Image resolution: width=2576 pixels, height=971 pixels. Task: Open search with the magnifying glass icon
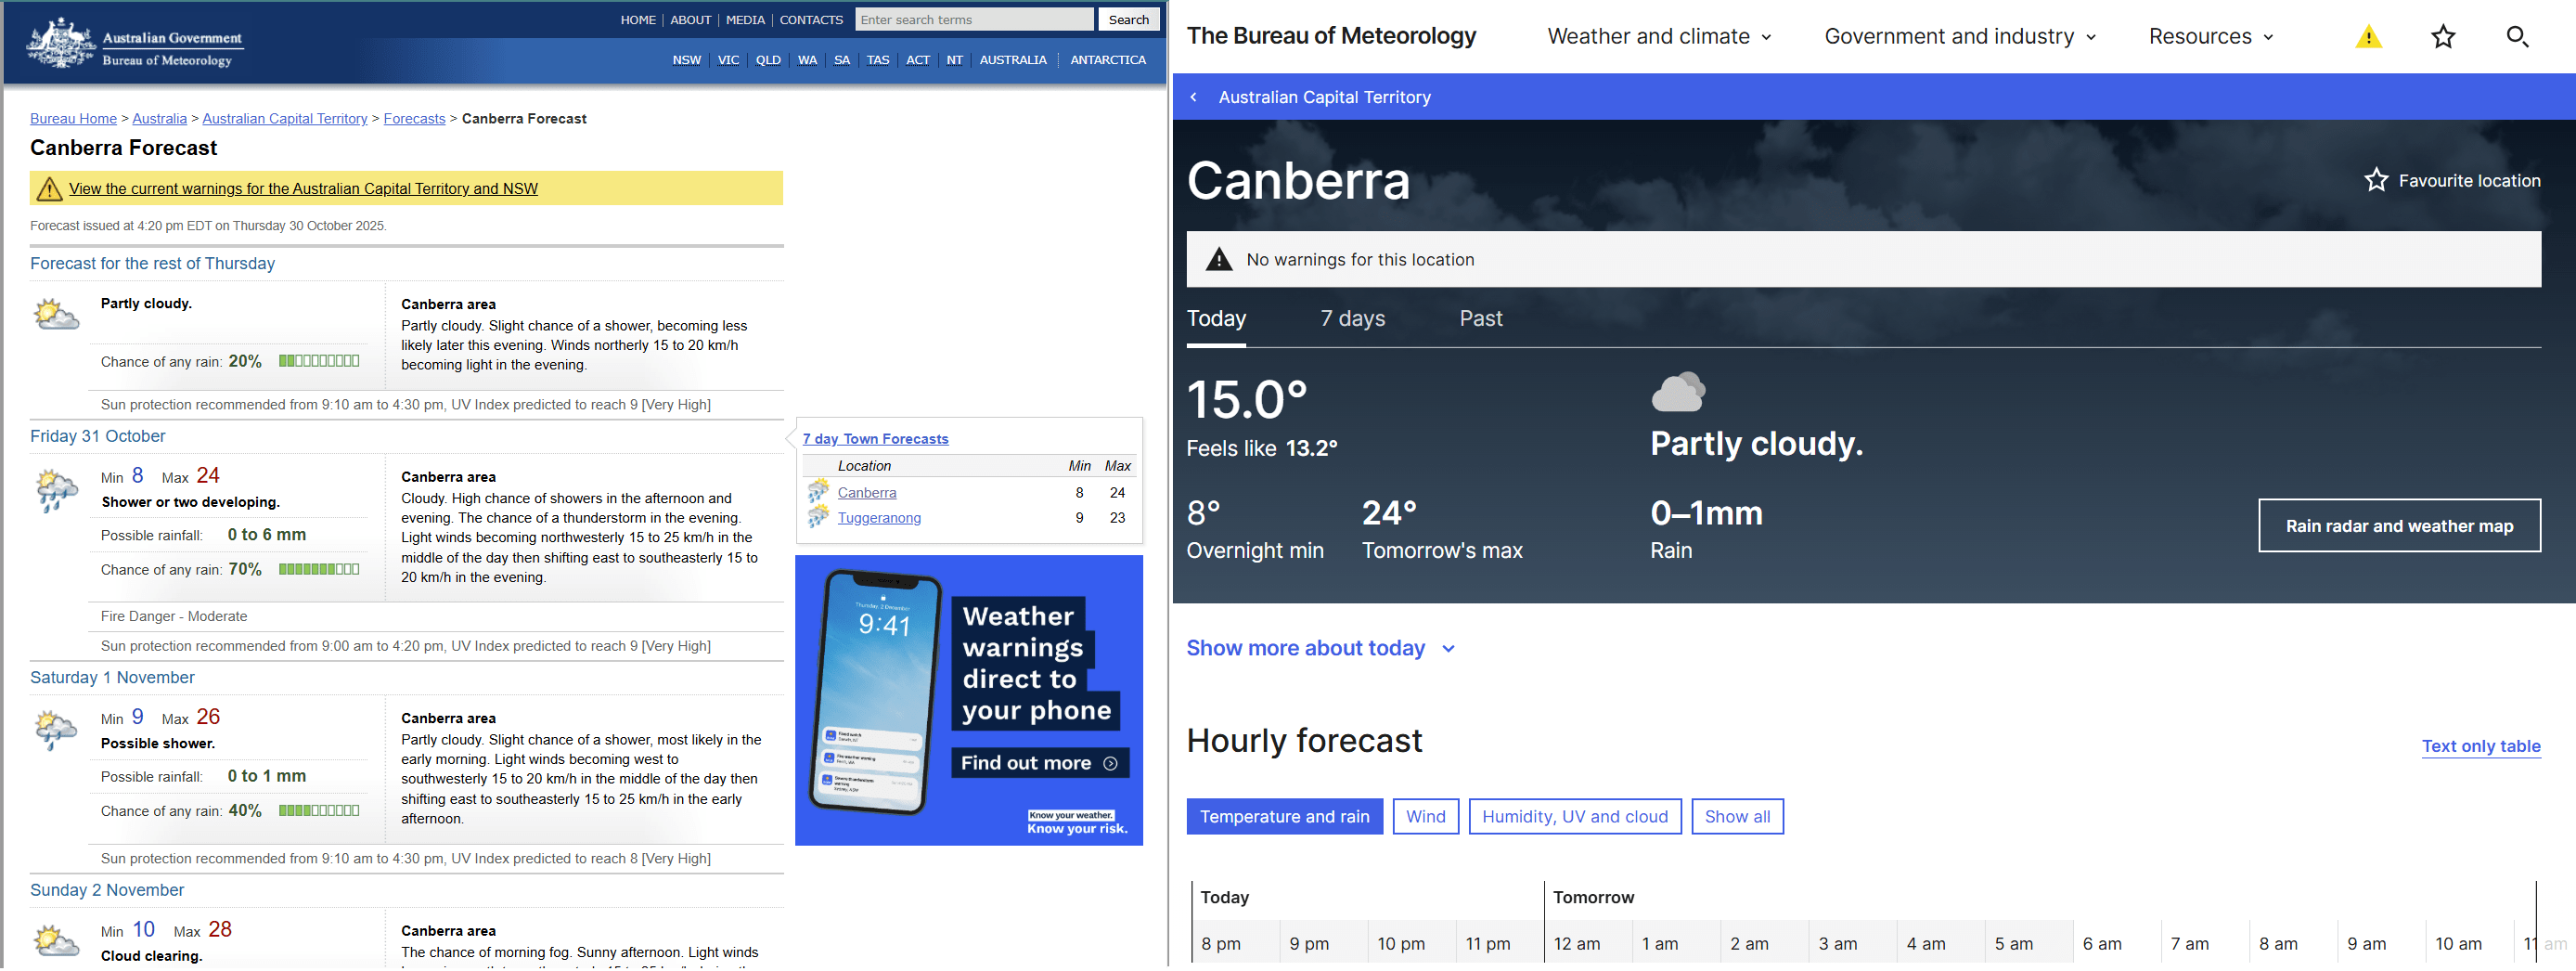2517,37
